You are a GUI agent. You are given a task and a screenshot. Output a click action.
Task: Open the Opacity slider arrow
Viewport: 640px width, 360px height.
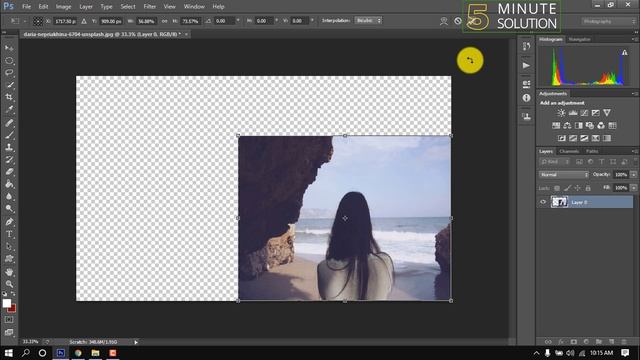pos(633,175)
